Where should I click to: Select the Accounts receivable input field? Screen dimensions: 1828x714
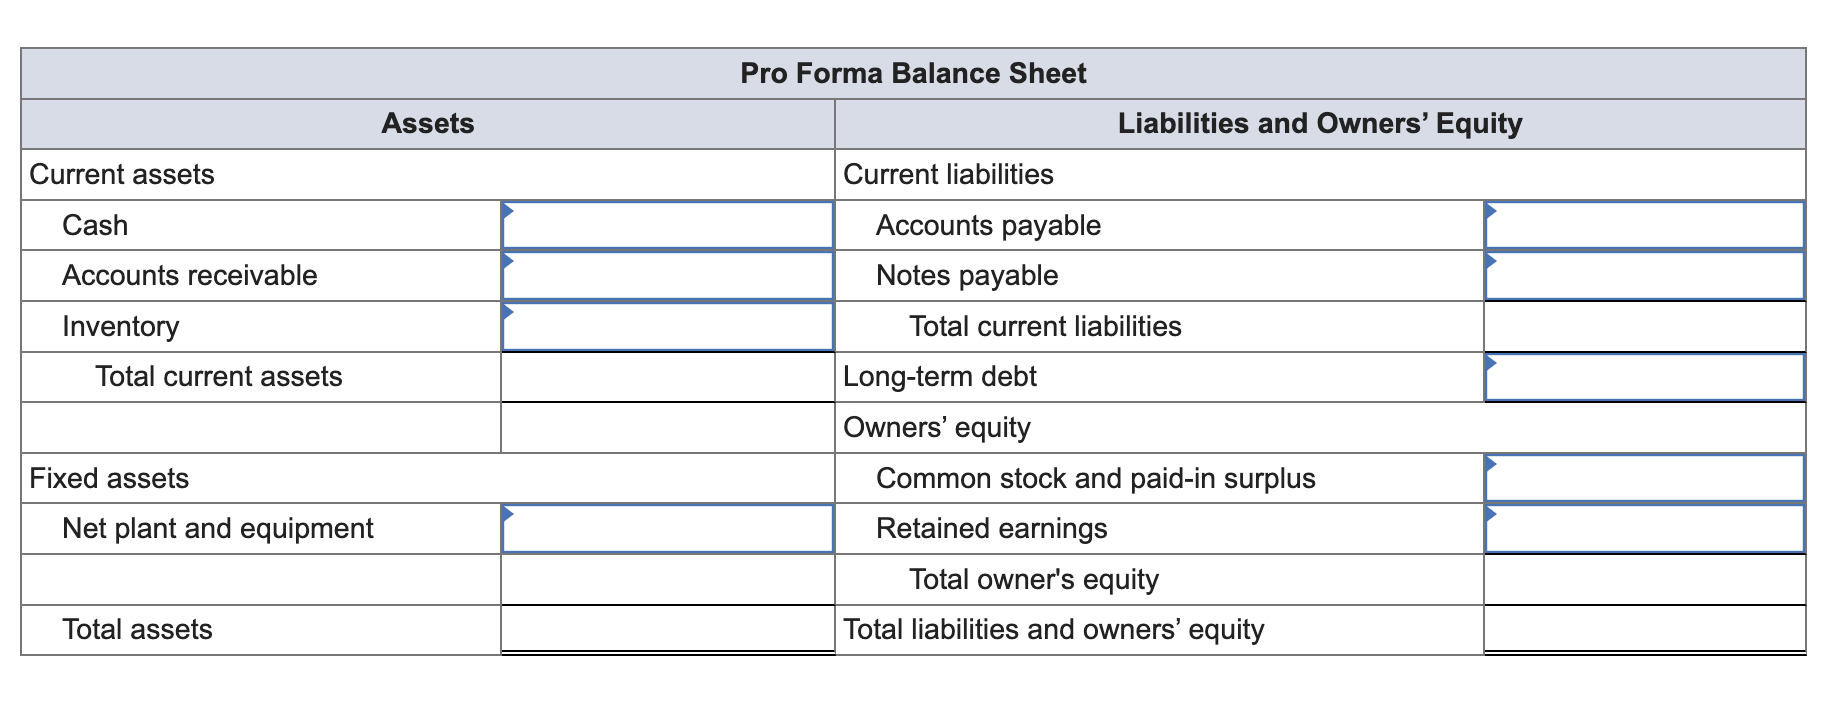pos(668,276)
